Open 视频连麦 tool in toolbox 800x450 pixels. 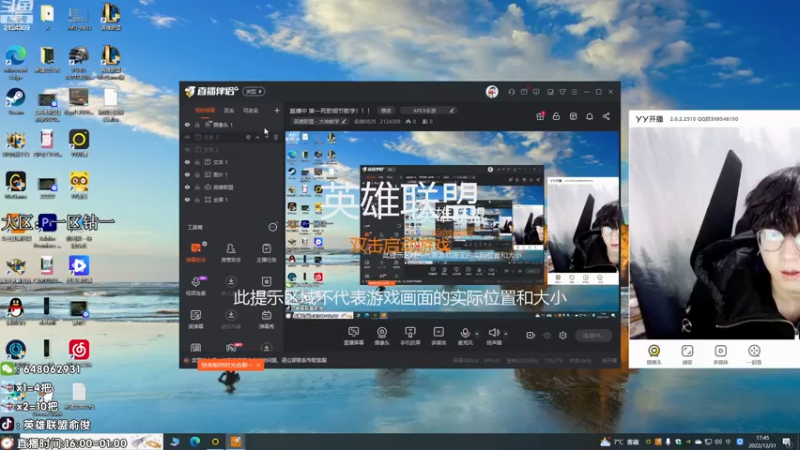pos(196,286)
